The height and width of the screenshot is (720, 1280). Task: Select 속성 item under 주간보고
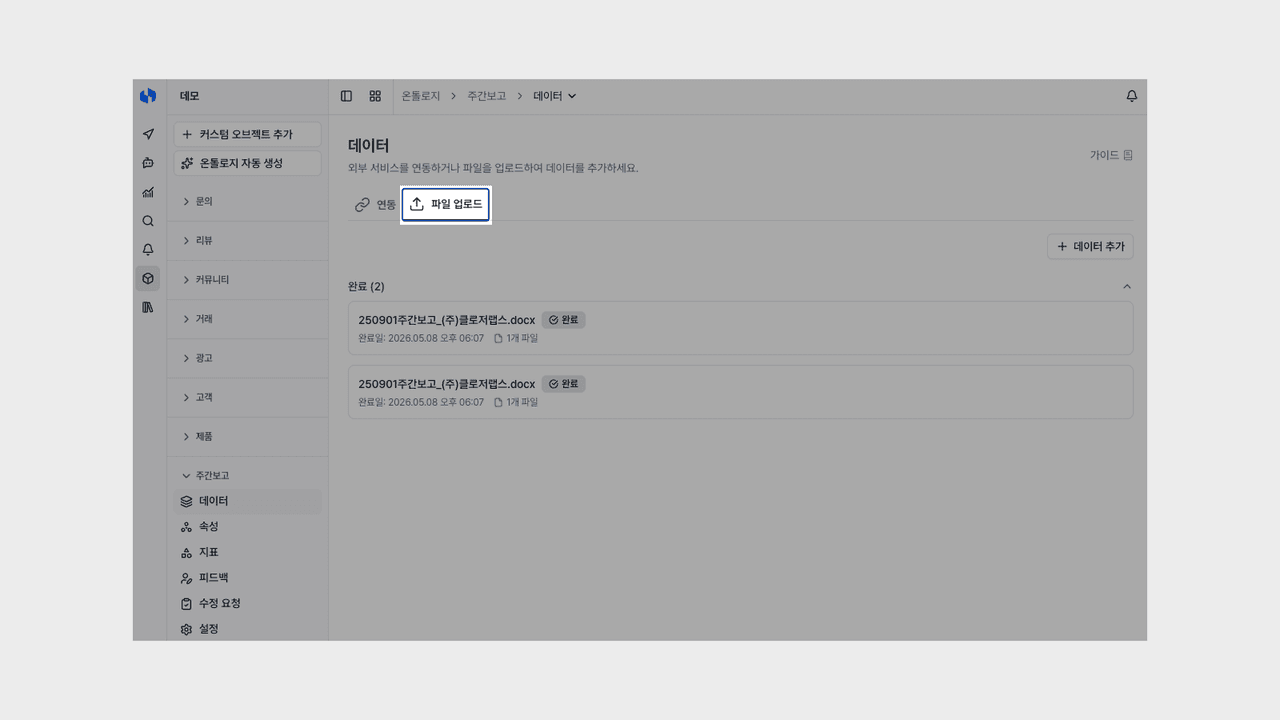(x=247, y=527)
